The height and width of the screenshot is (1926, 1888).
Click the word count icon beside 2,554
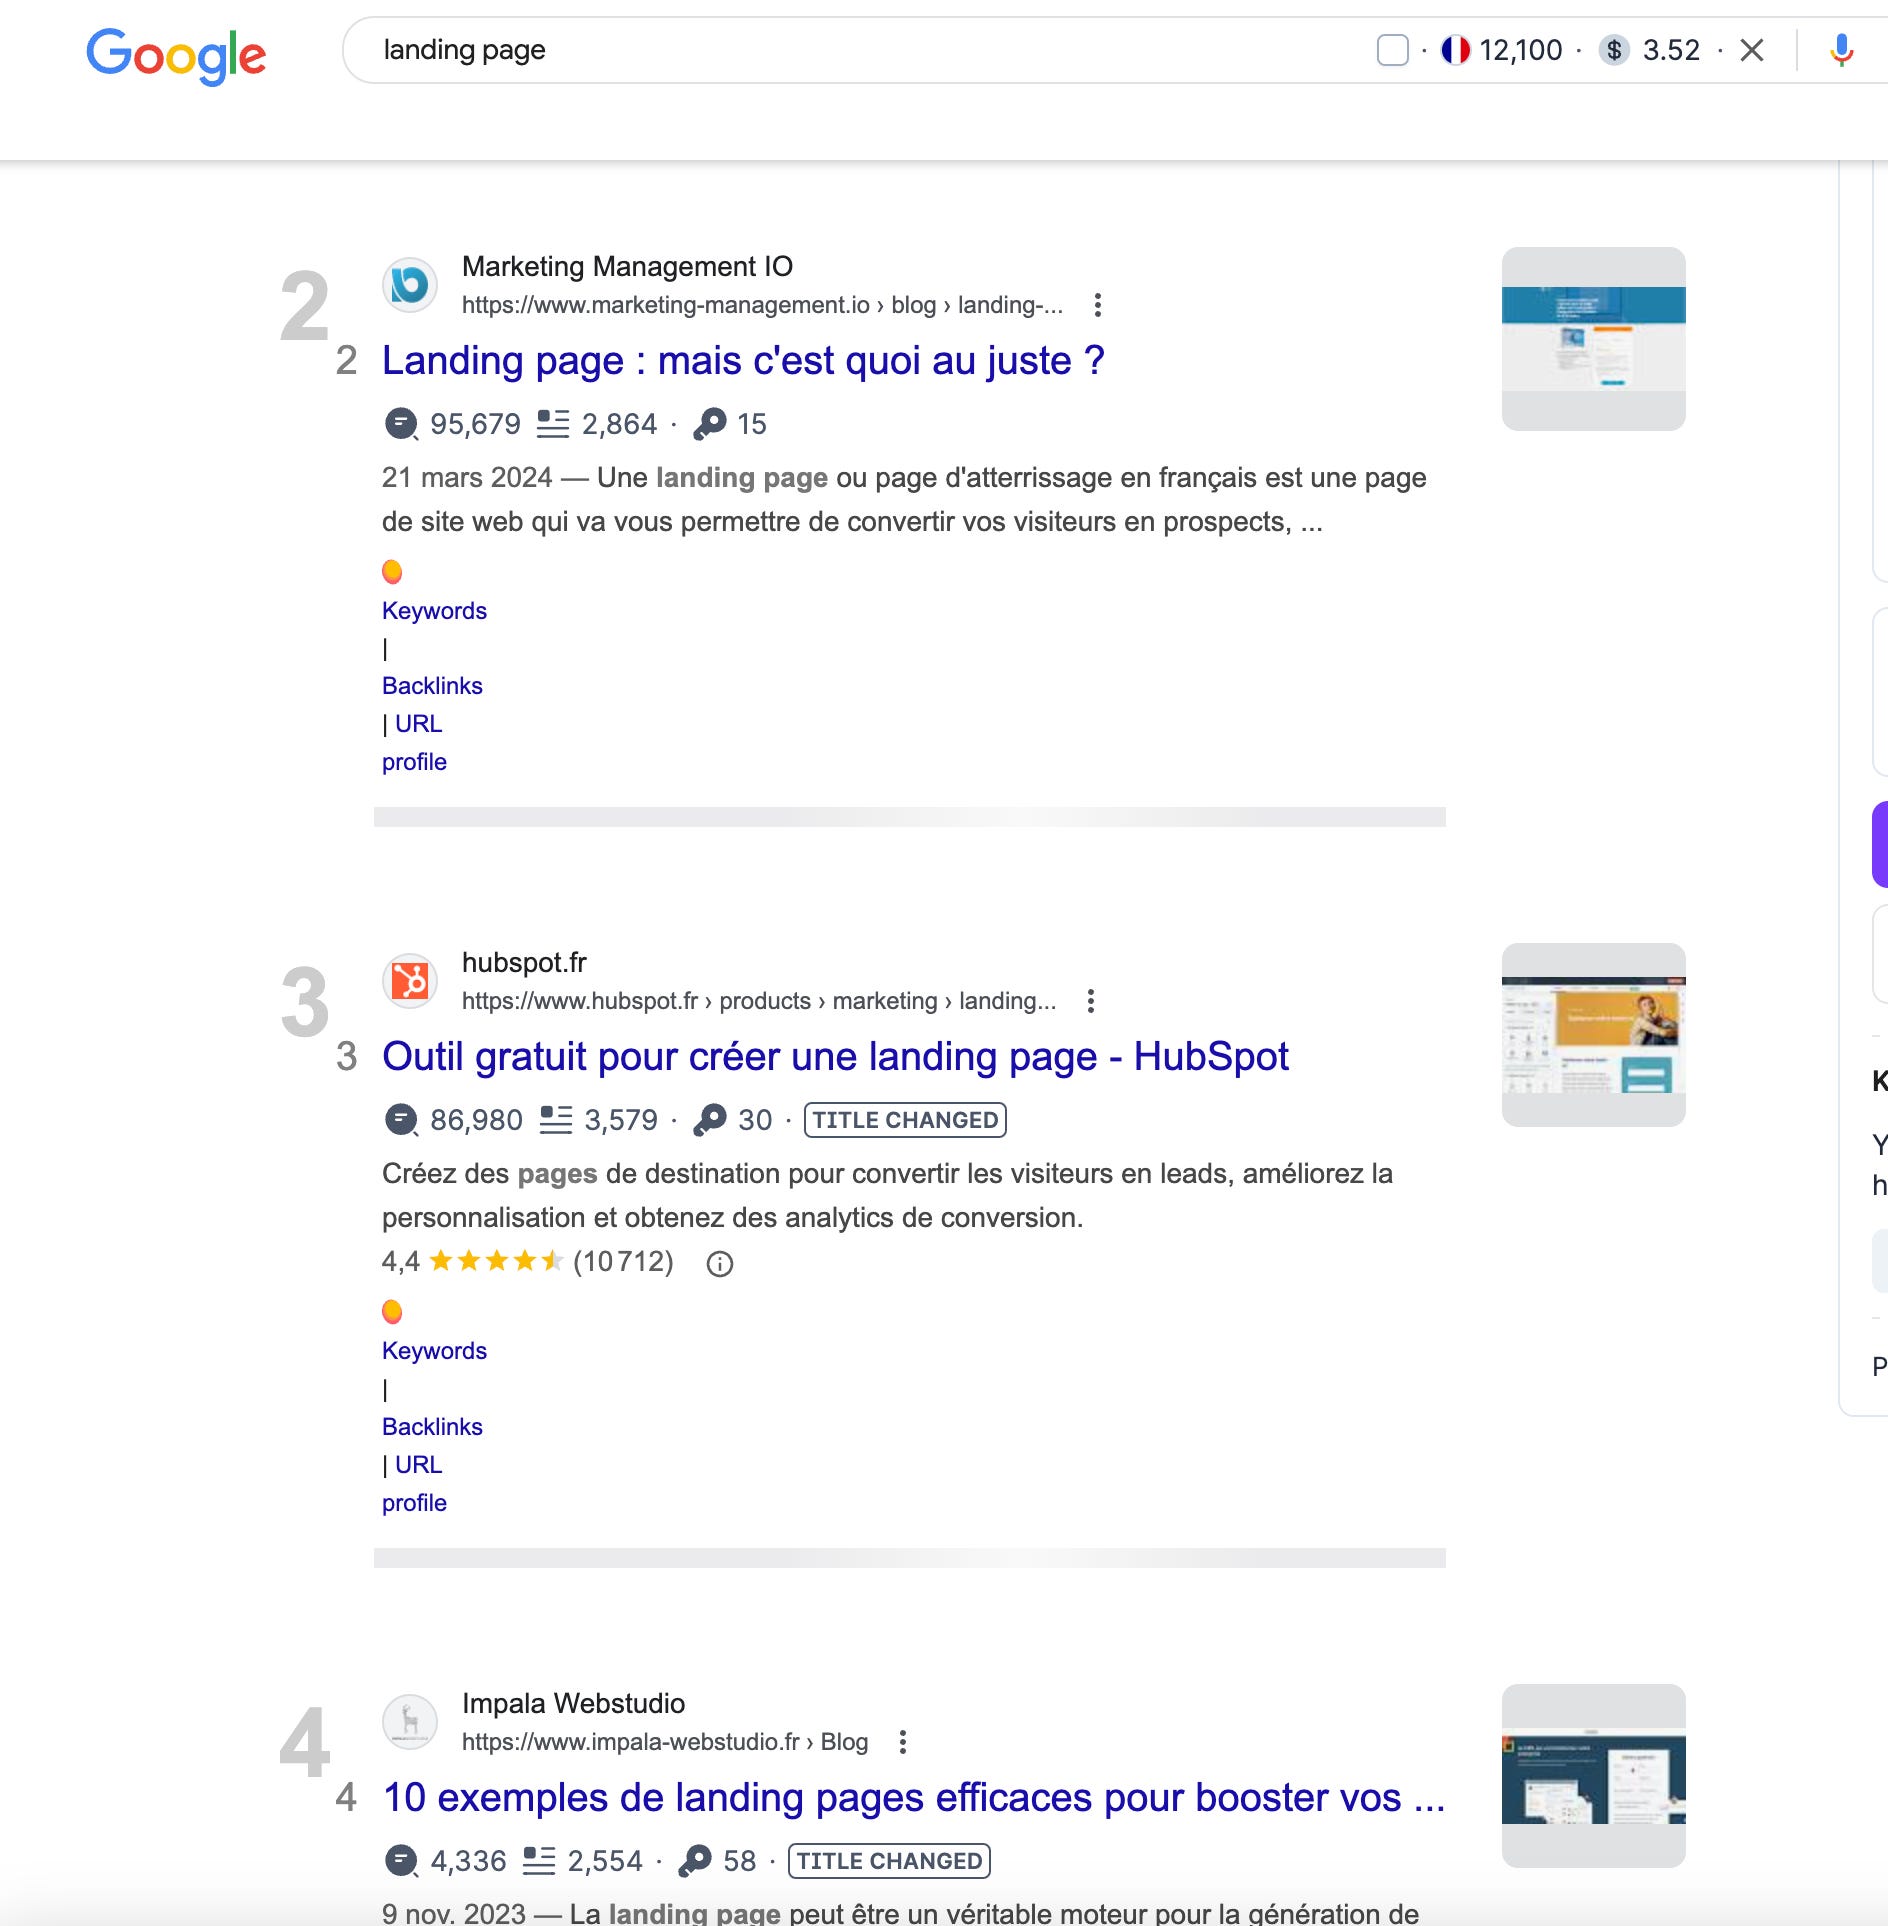(539, 1861)
